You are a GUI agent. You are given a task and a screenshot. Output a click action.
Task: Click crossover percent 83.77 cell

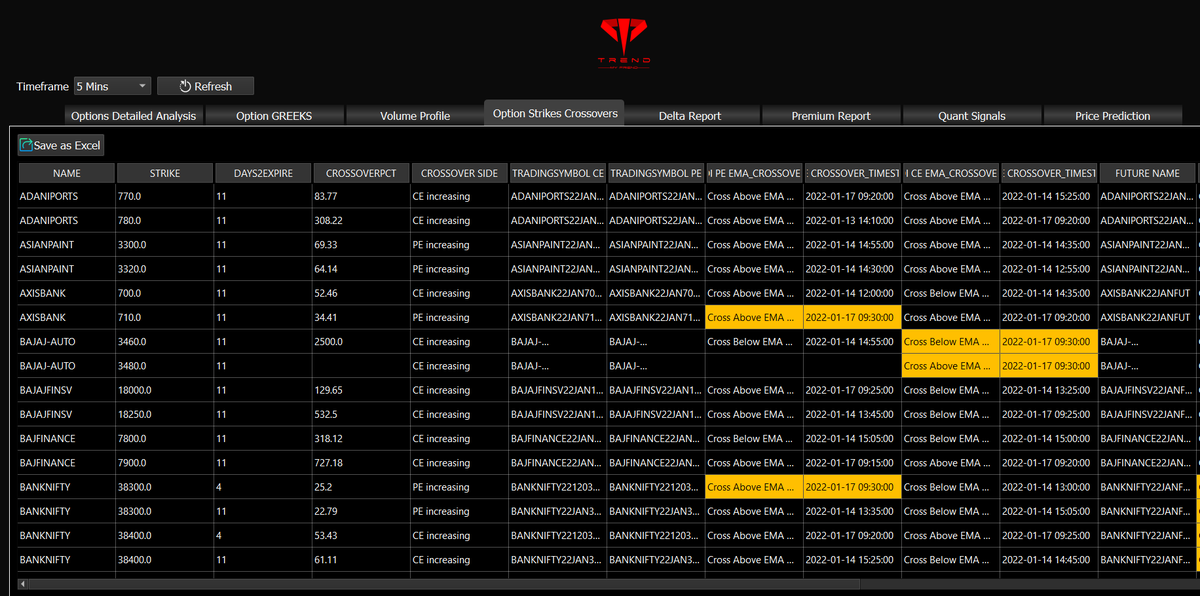361,196
